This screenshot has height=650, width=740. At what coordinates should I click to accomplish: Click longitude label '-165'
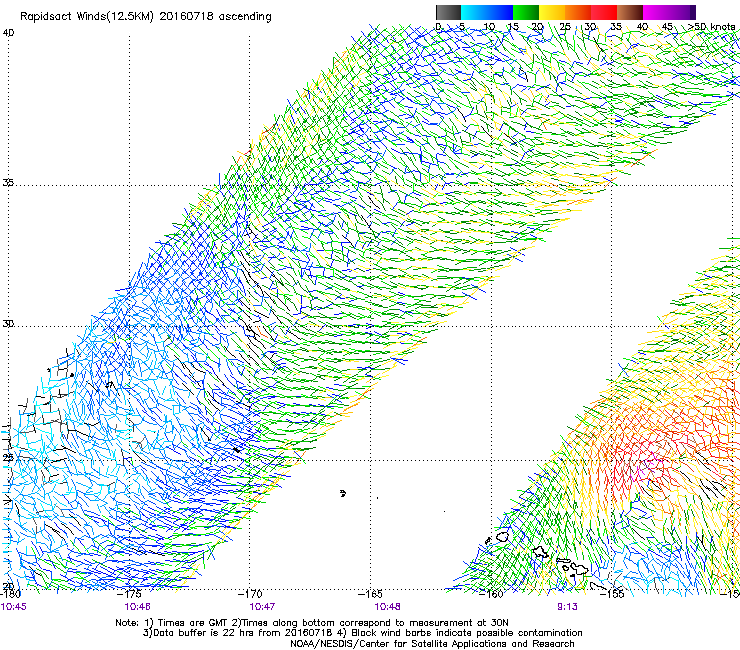click(x=370, y=594)
